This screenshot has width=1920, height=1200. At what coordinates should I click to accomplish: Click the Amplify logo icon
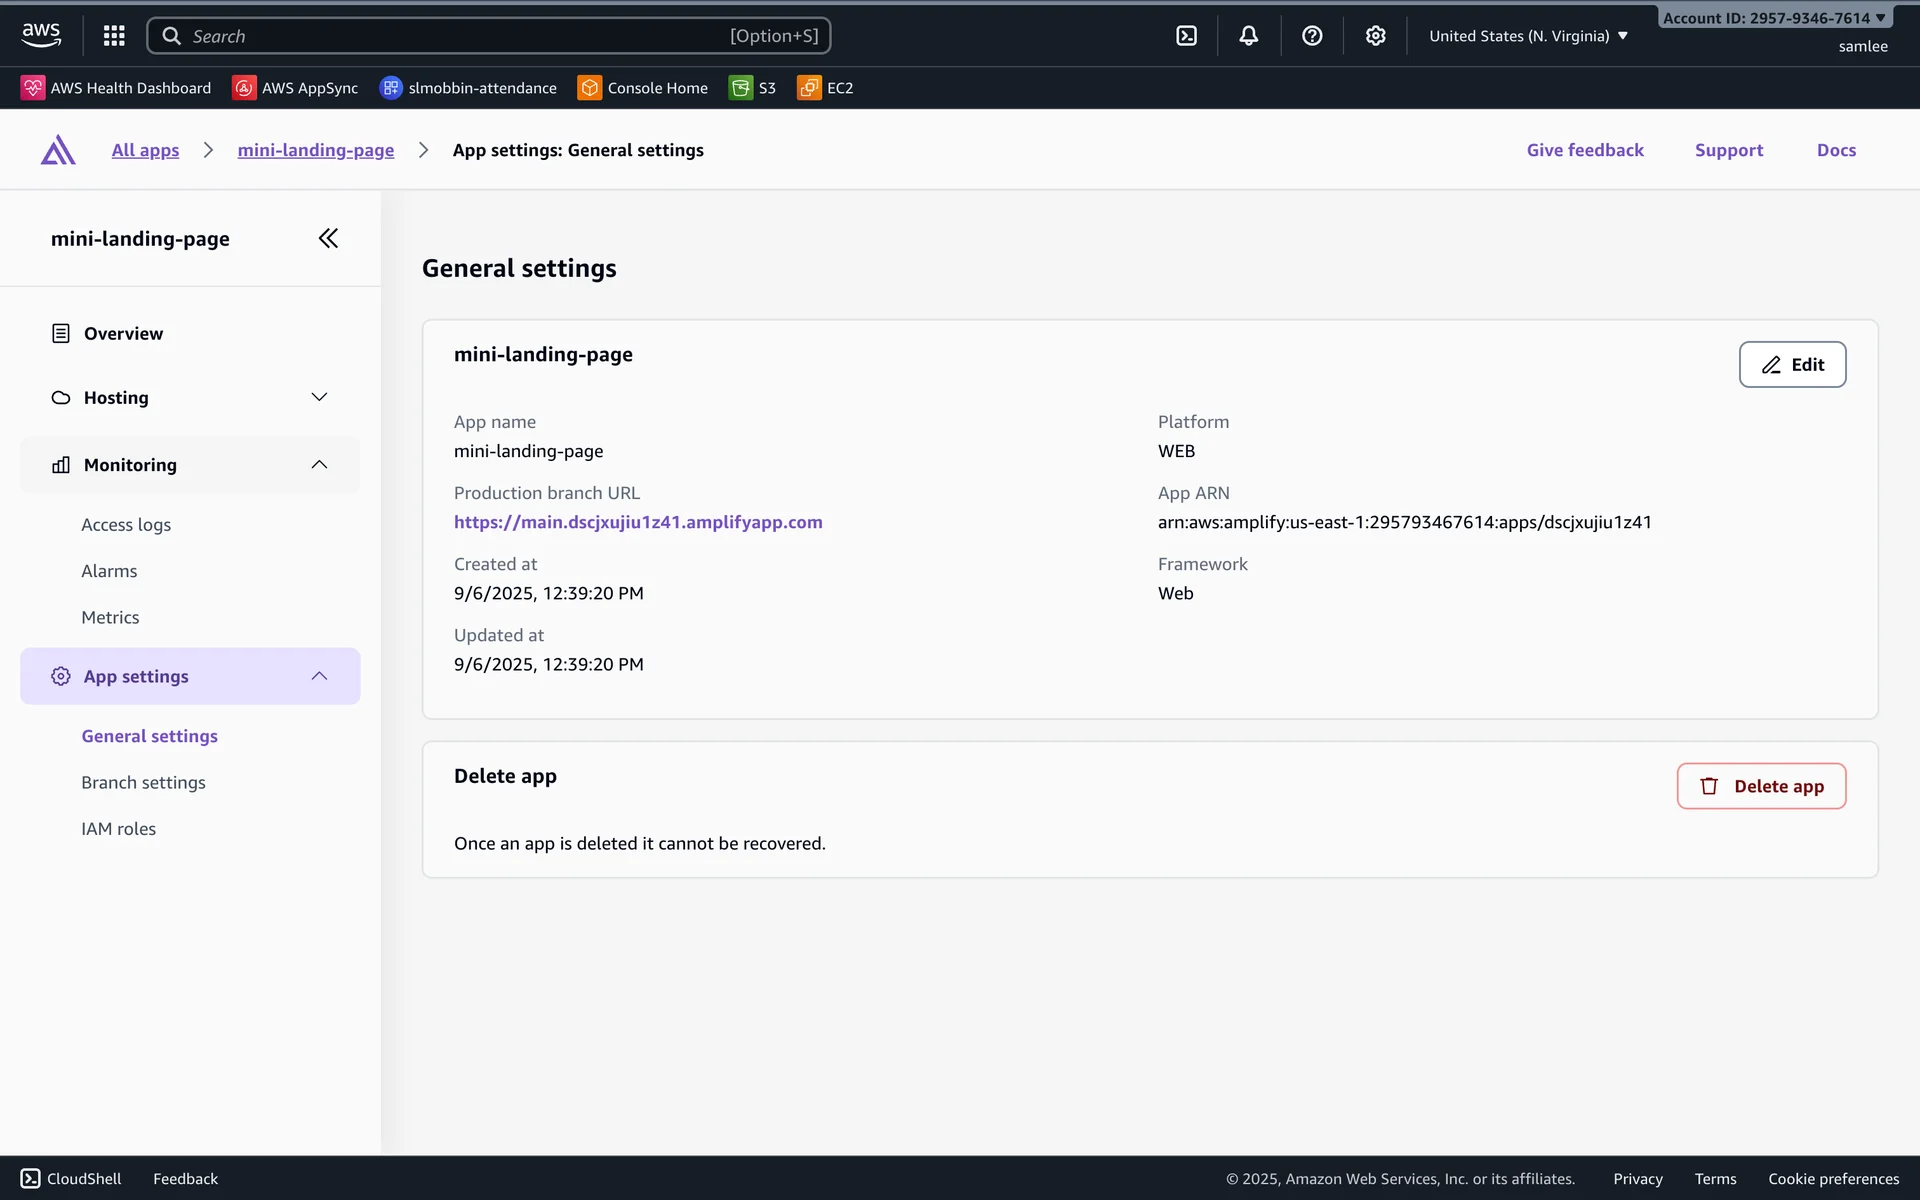(x=58, y=150)
